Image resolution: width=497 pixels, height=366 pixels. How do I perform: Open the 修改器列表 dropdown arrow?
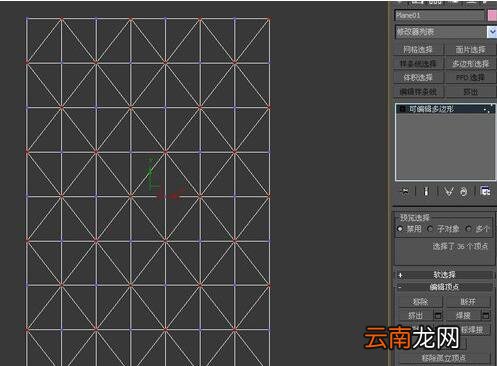tap(492, 32)
